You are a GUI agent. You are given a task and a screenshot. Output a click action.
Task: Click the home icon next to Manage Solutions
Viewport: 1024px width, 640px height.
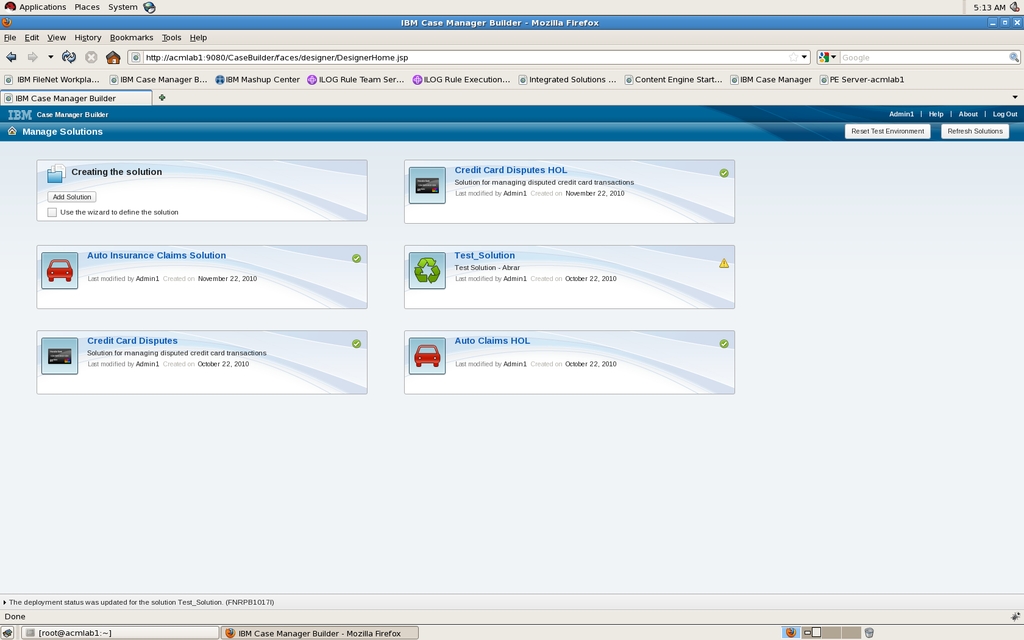point(12,131)
